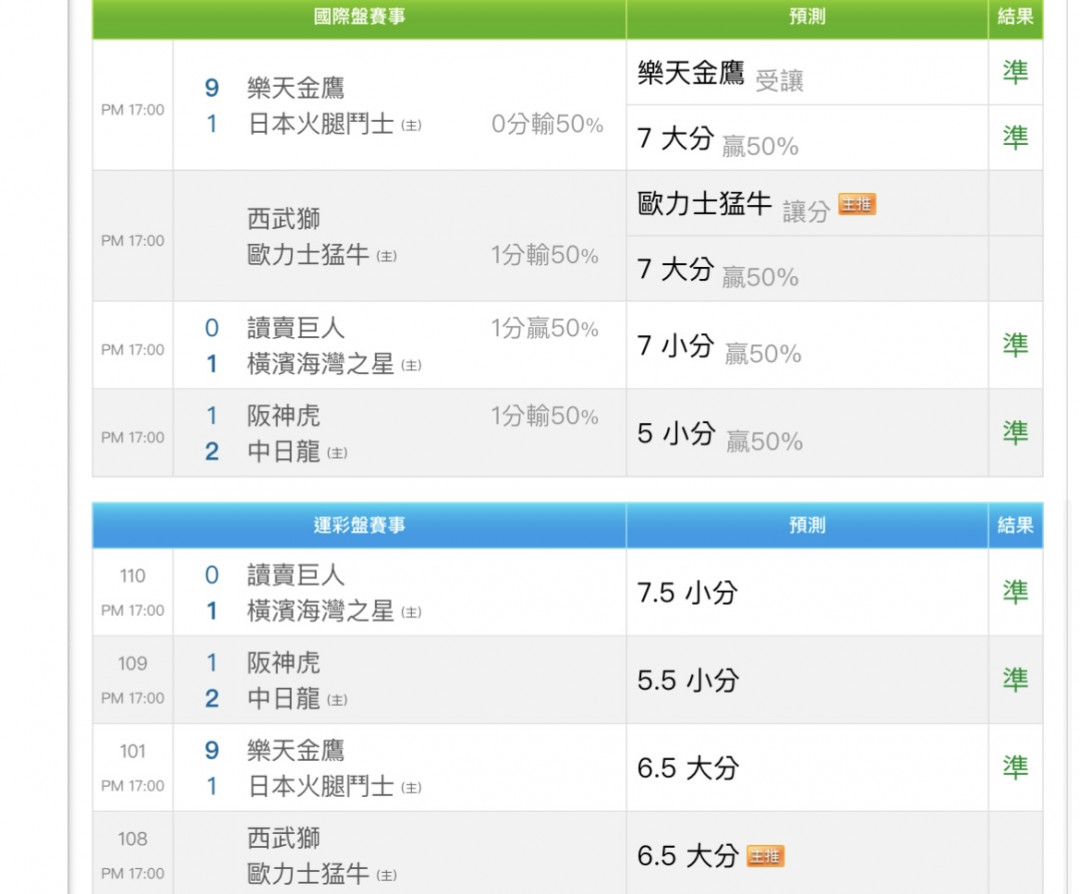Click the 準 result for 7.5 小分

click(1016, 592)
